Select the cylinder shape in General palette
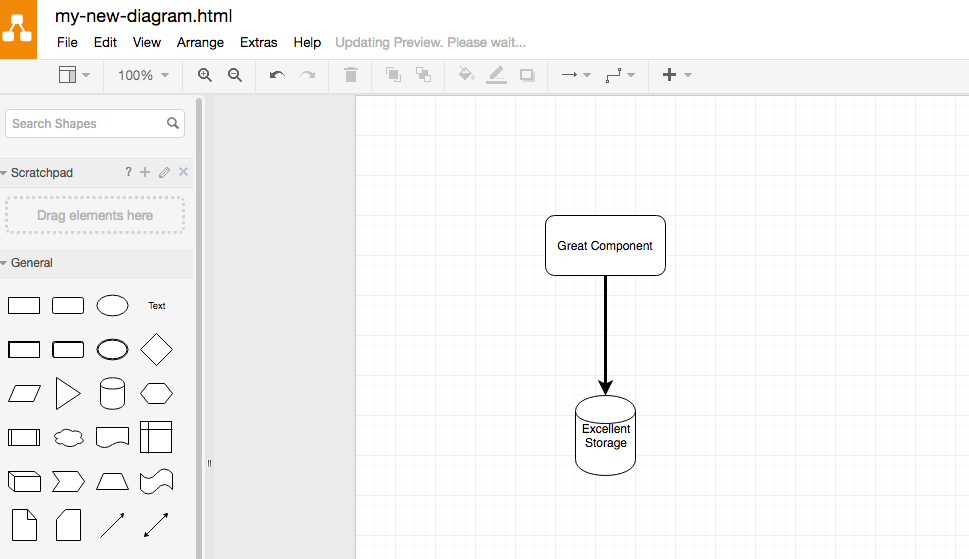The image size is (969, 559). tap(112, 393)
